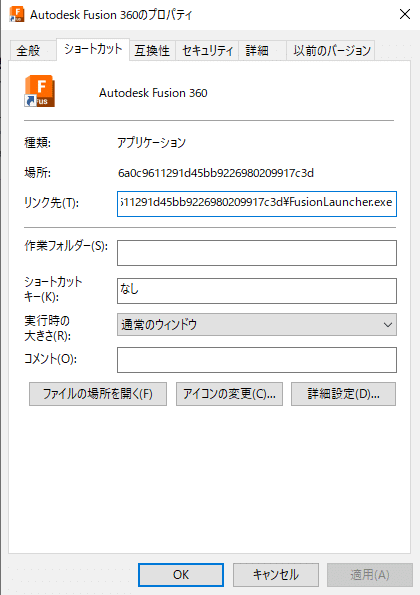
Task: Click the 実行時の 大きさ(R): label
Action: [x=47, y=328]
